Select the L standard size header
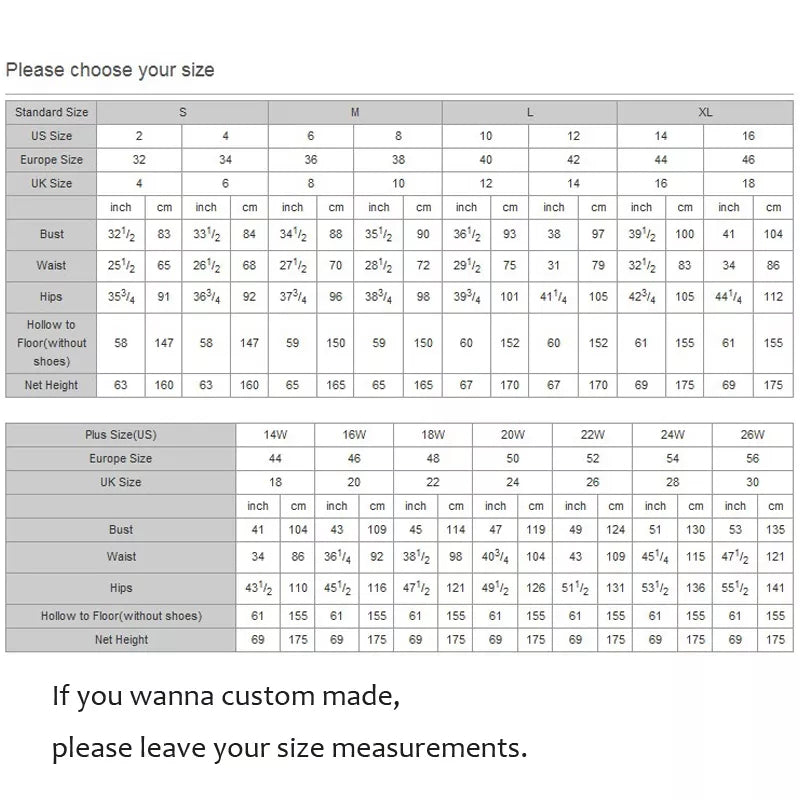The height and width of the screenshot is (800, 800). coord(530,112)
